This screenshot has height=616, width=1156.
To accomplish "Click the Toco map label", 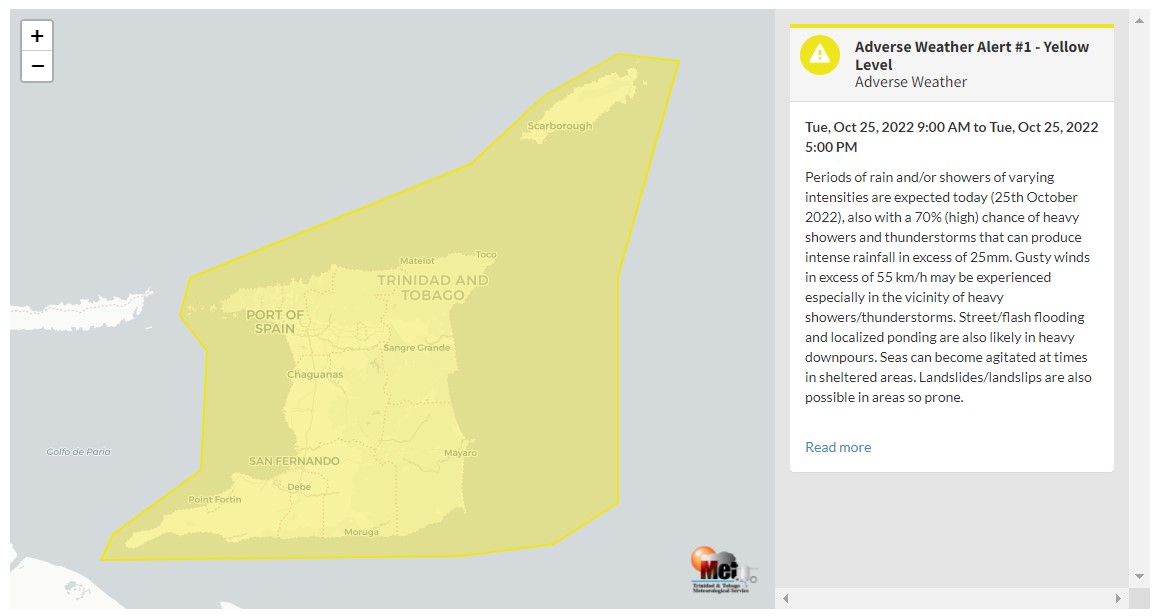I will pos(486,255).
